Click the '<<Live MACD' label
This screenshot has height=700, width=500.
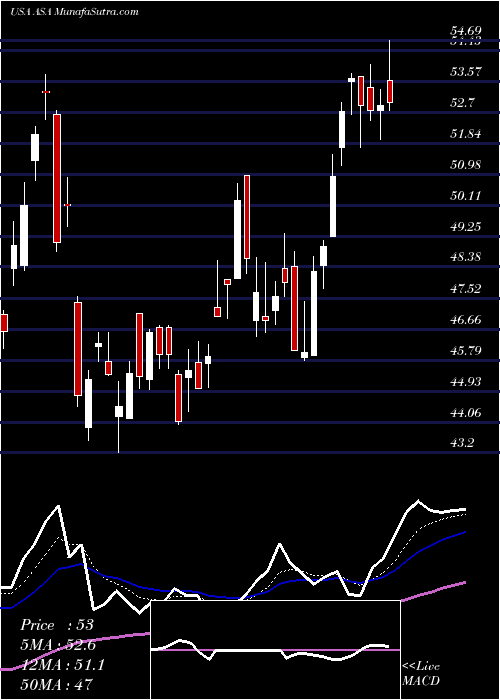pyautogui.click(x=421, y=674)
